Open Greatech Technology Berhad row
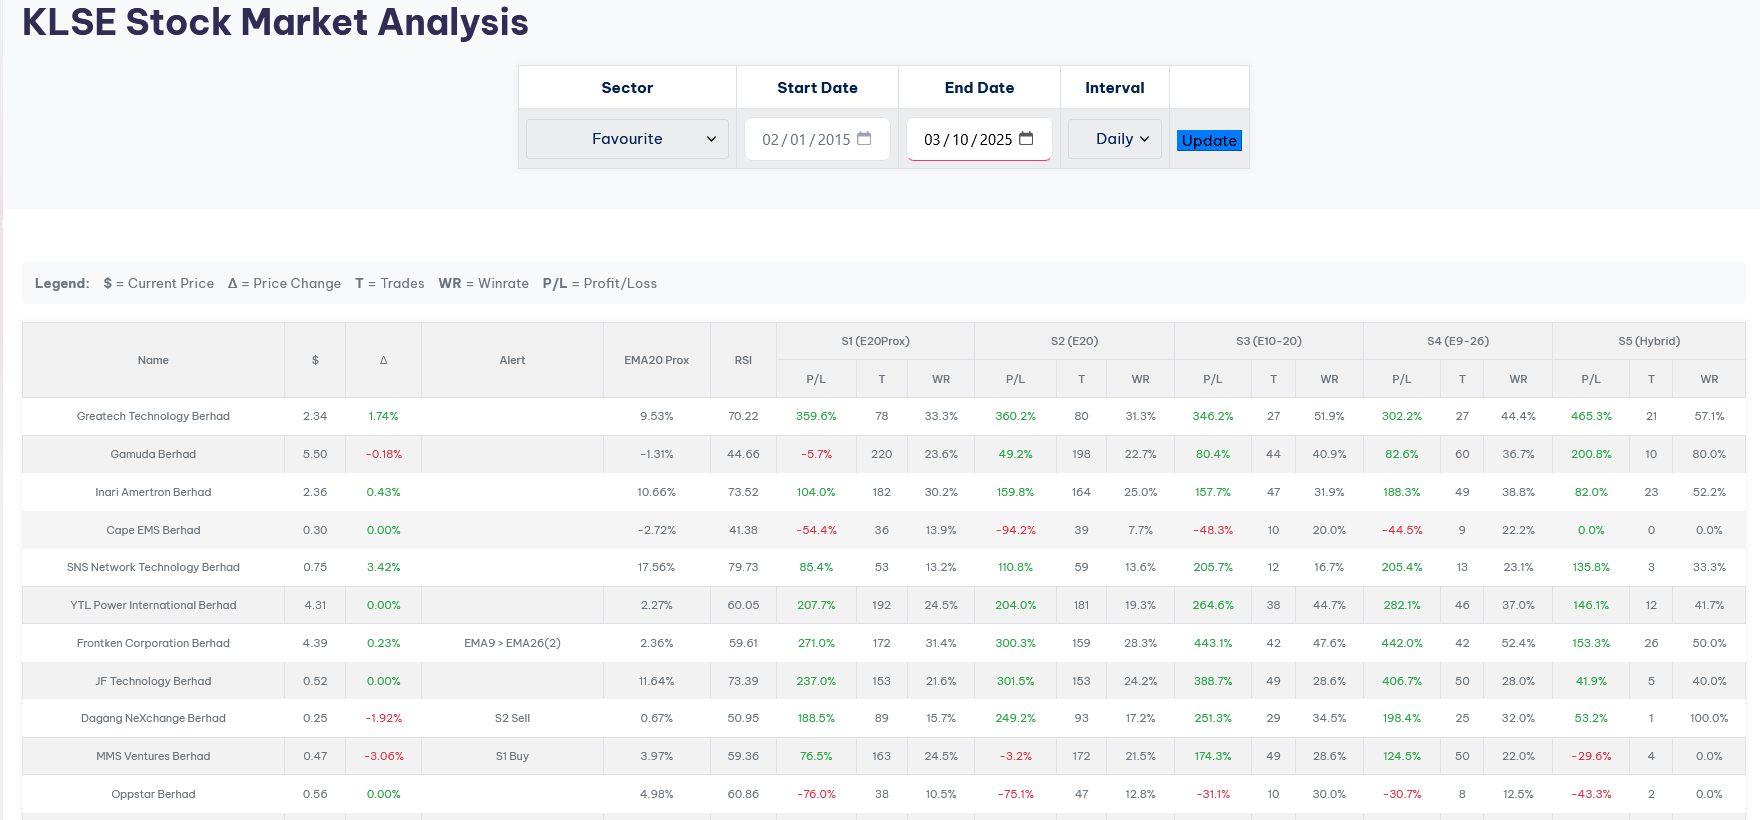Screen dimensions: 1760x820 click(153, 416)
